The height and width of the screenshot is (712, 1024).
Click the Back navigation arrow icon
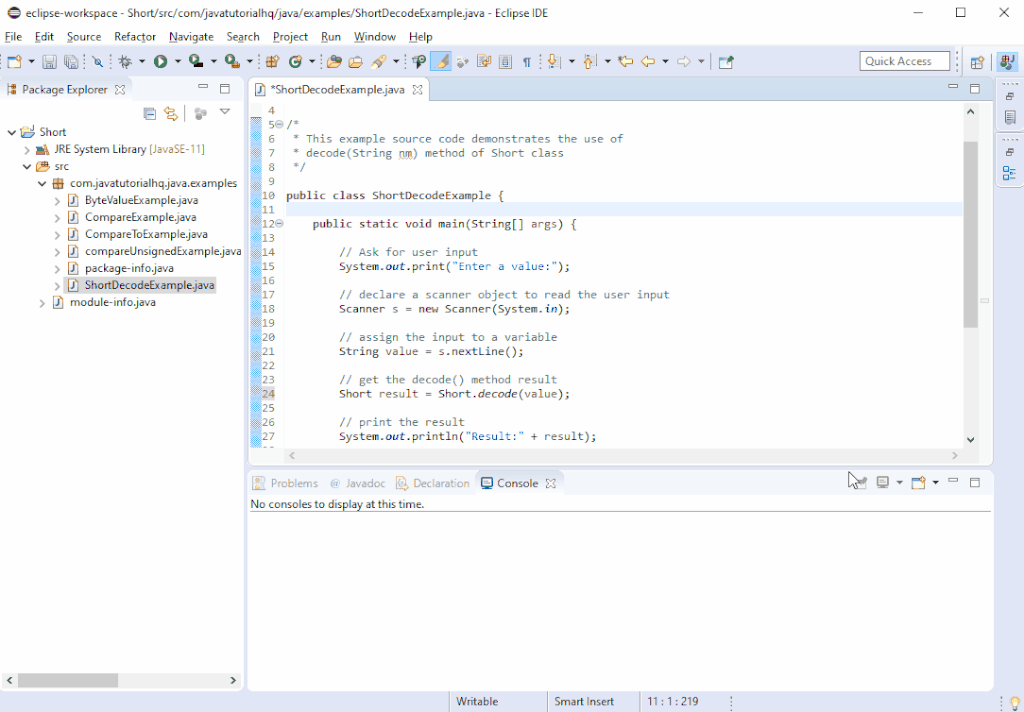point(648,62)
